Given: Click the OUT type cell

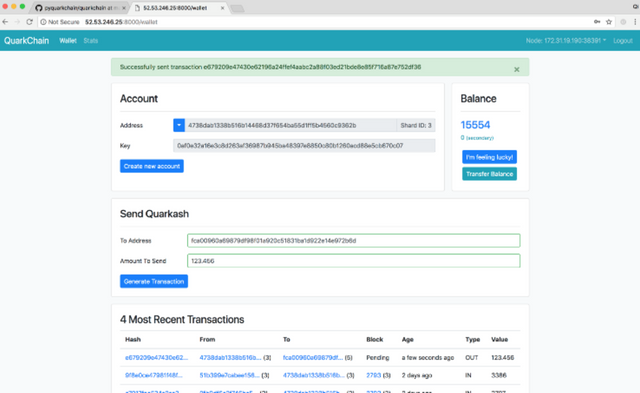Looking at the screenshot, I should (471, 357).
